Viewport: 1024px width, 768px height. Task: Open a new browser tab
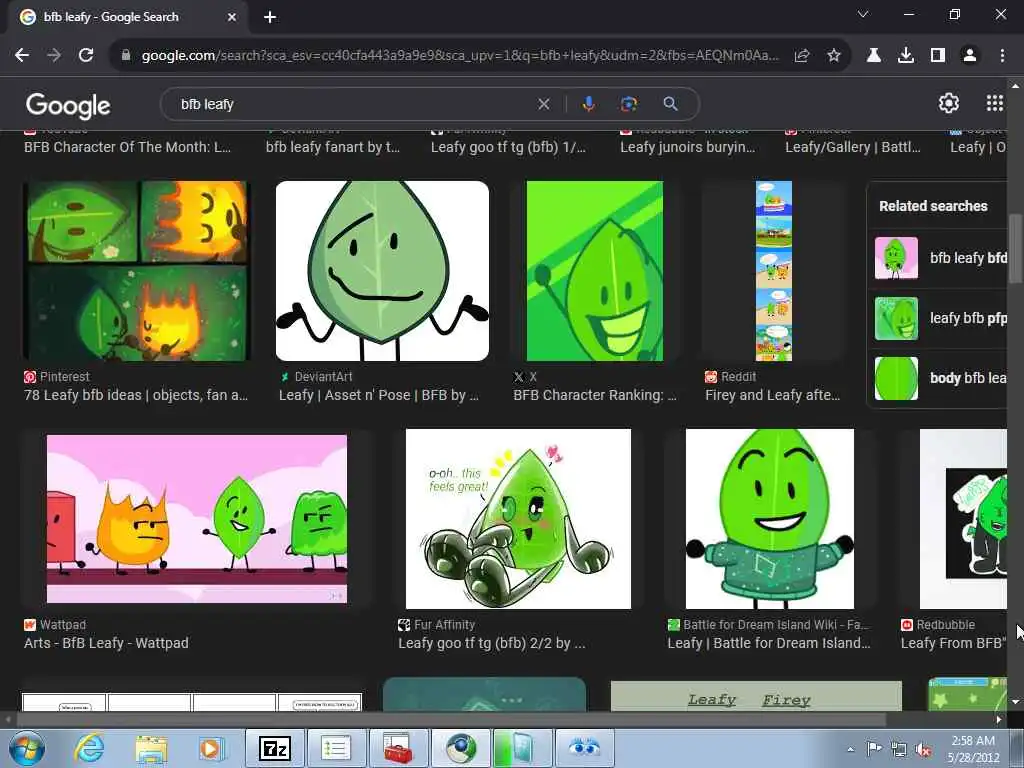tap(270, 17)
